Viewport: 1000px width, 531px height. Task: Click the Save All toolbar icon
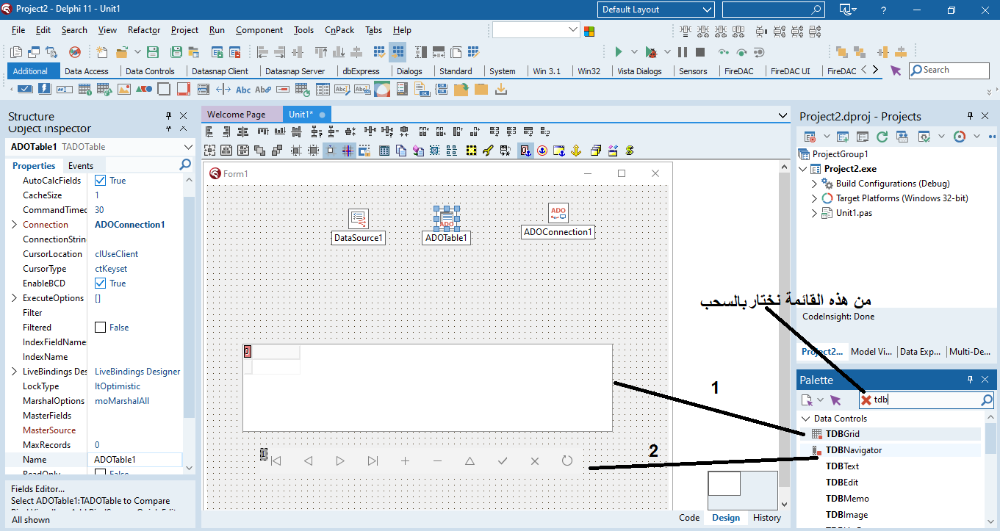click(x=176, y=52)
